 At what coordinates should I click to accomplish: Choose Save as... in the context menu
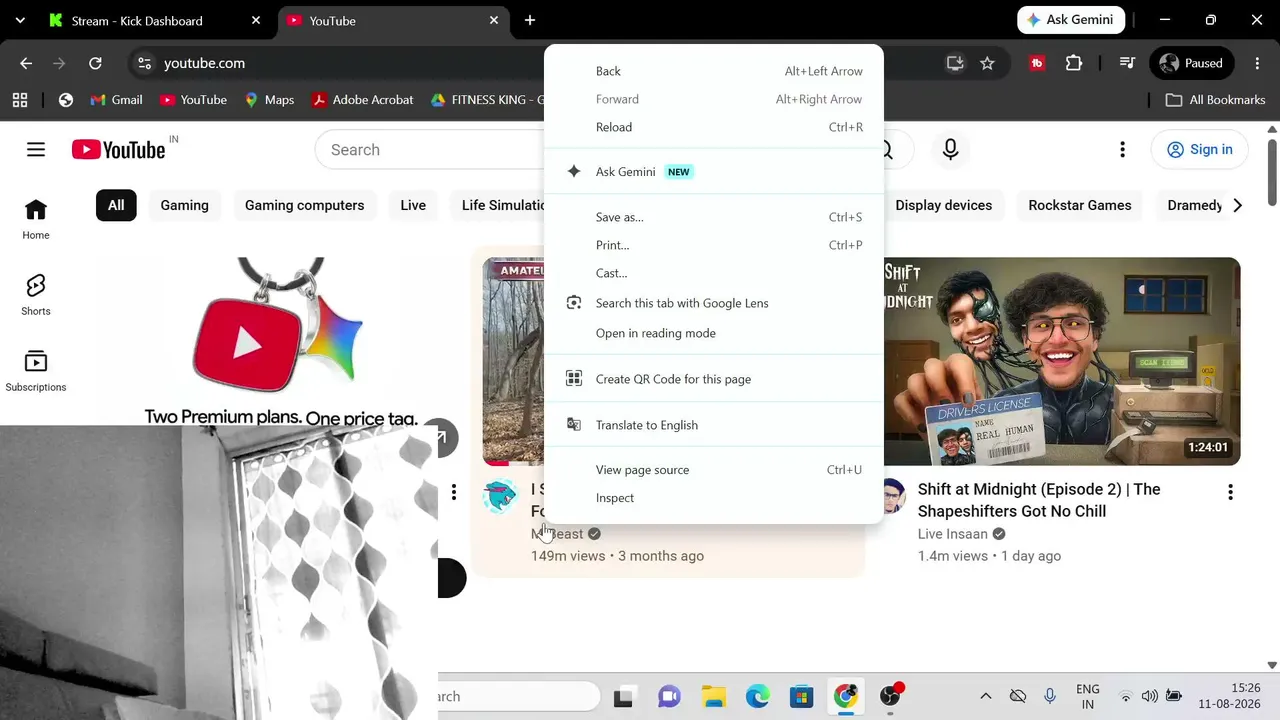(714, 217)
